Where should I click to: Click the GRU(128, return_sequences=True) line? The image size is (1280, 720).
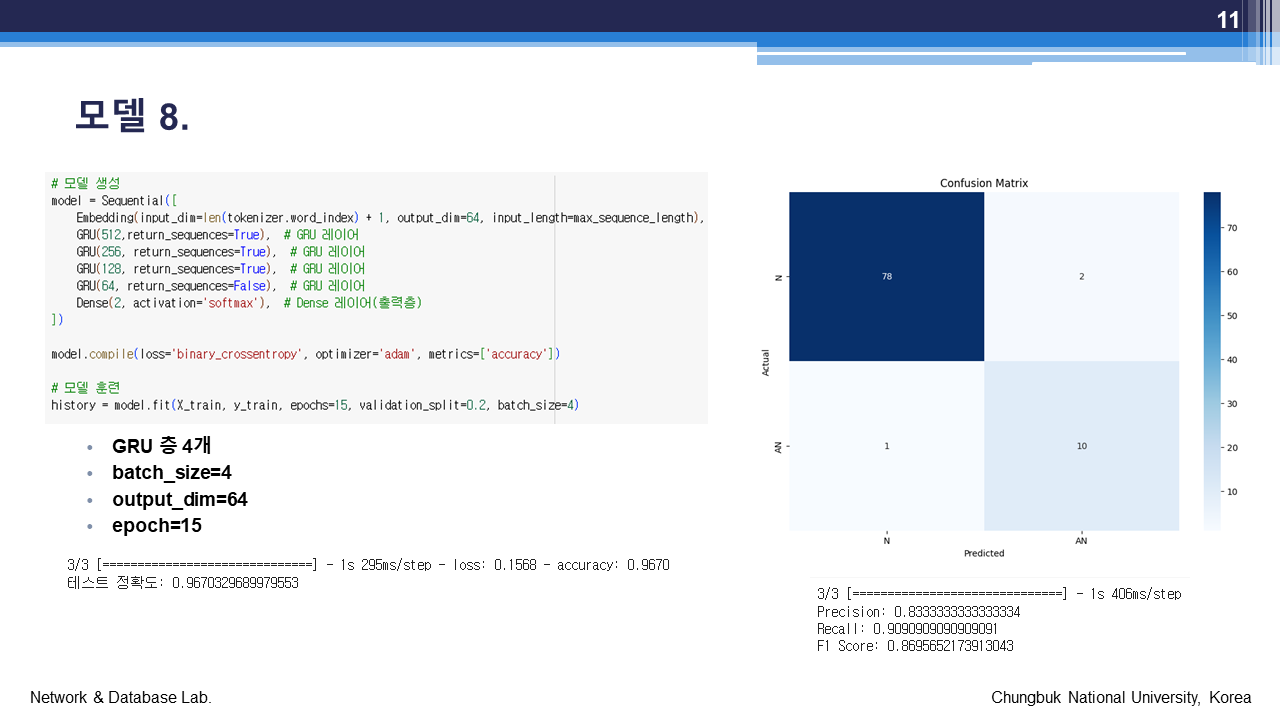pos(220,268)
